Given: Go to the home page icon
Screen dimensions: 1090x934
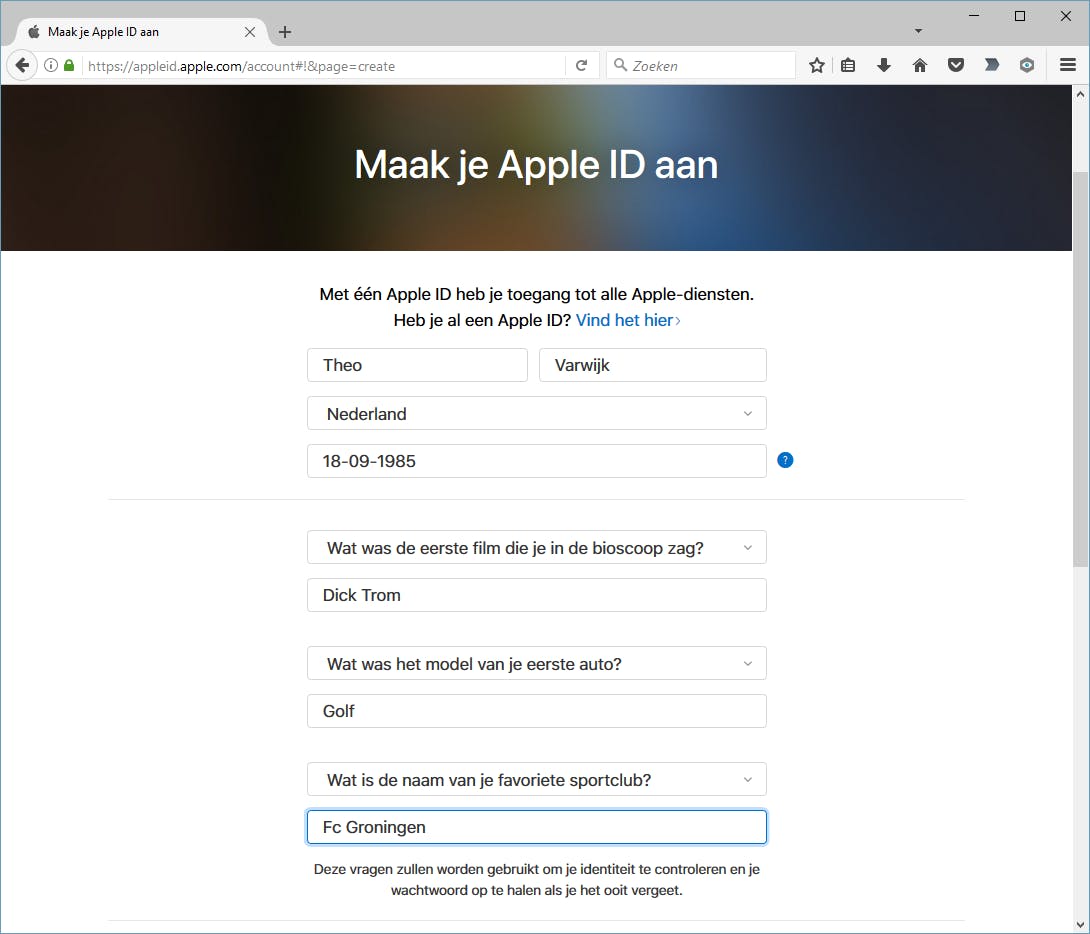Looking at the screenshot, I should tap(920, 65).
